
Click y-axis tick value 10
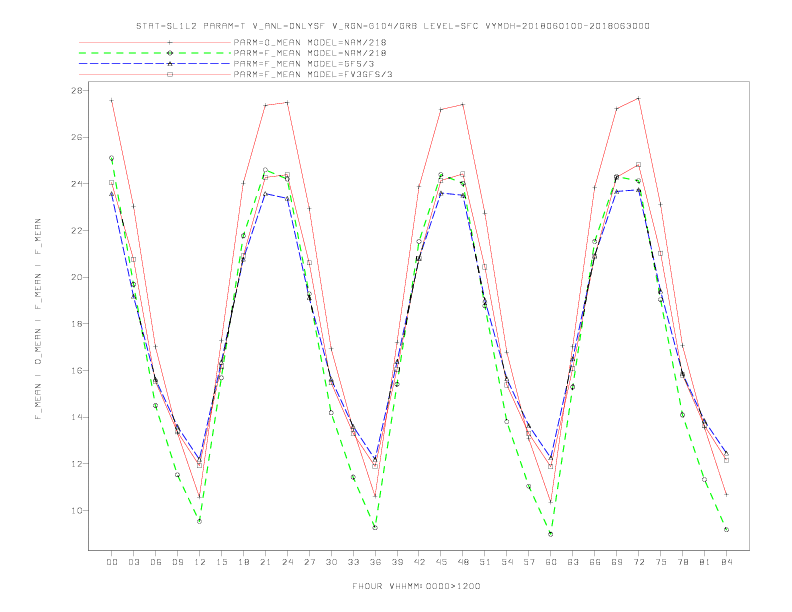77,511
